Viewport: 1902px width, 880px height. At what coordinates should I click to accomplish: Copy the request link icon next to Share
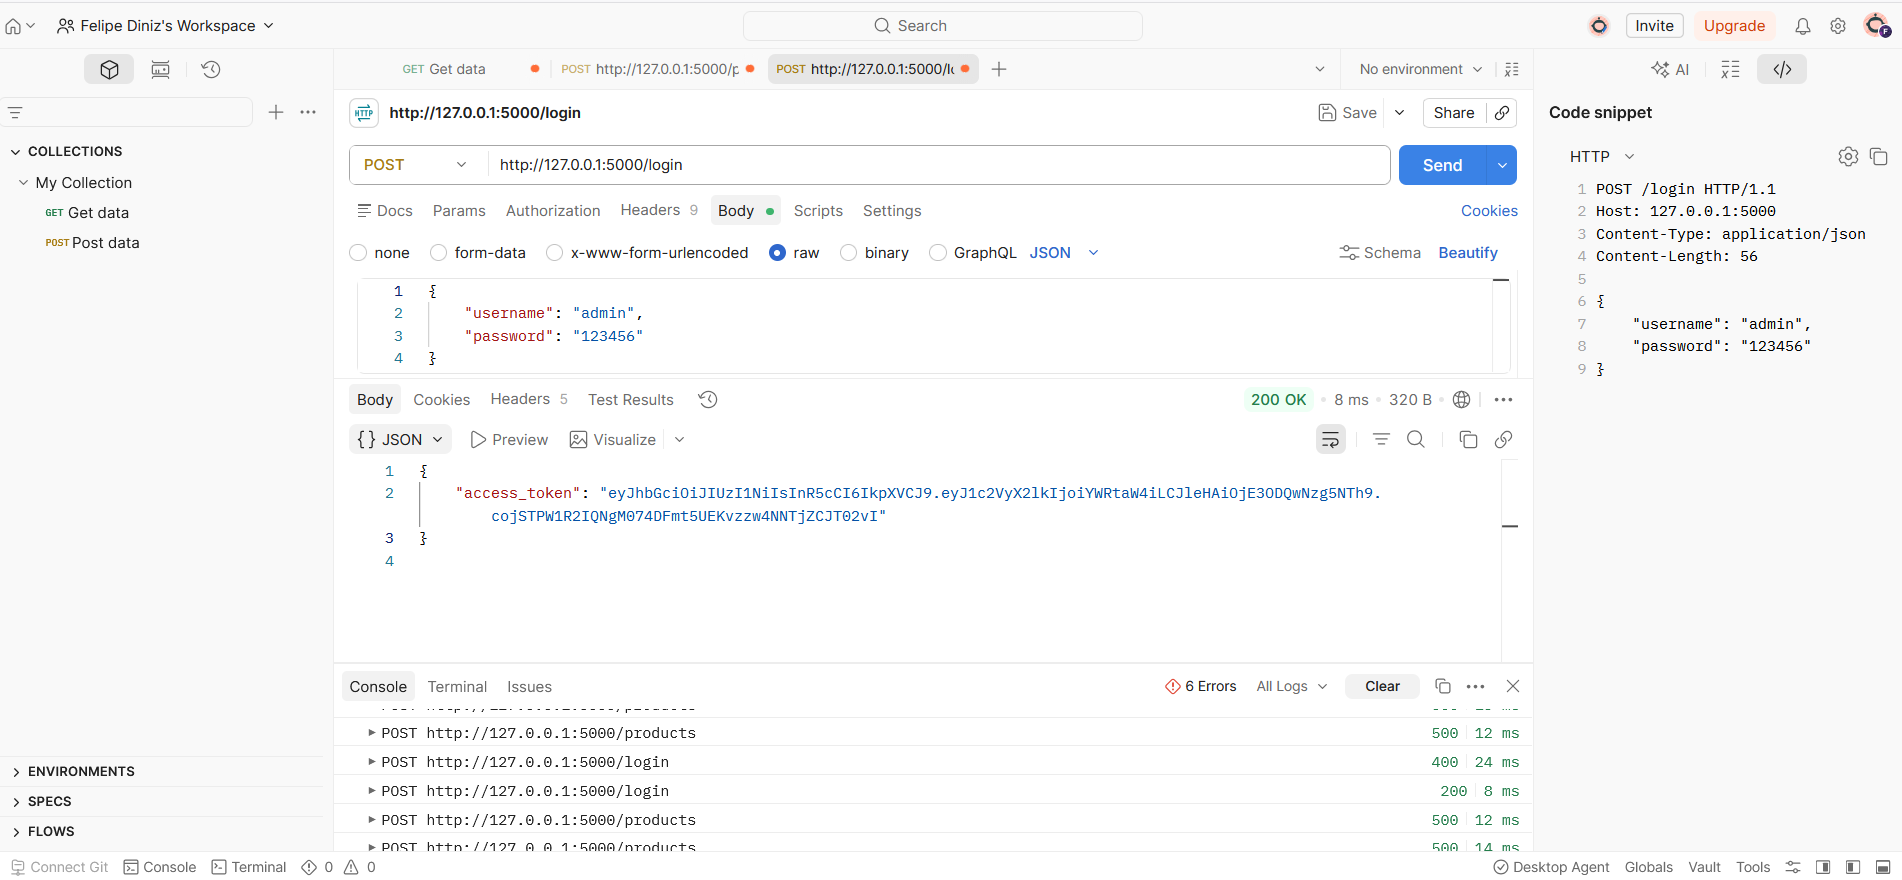click(x=1502, y=113)
